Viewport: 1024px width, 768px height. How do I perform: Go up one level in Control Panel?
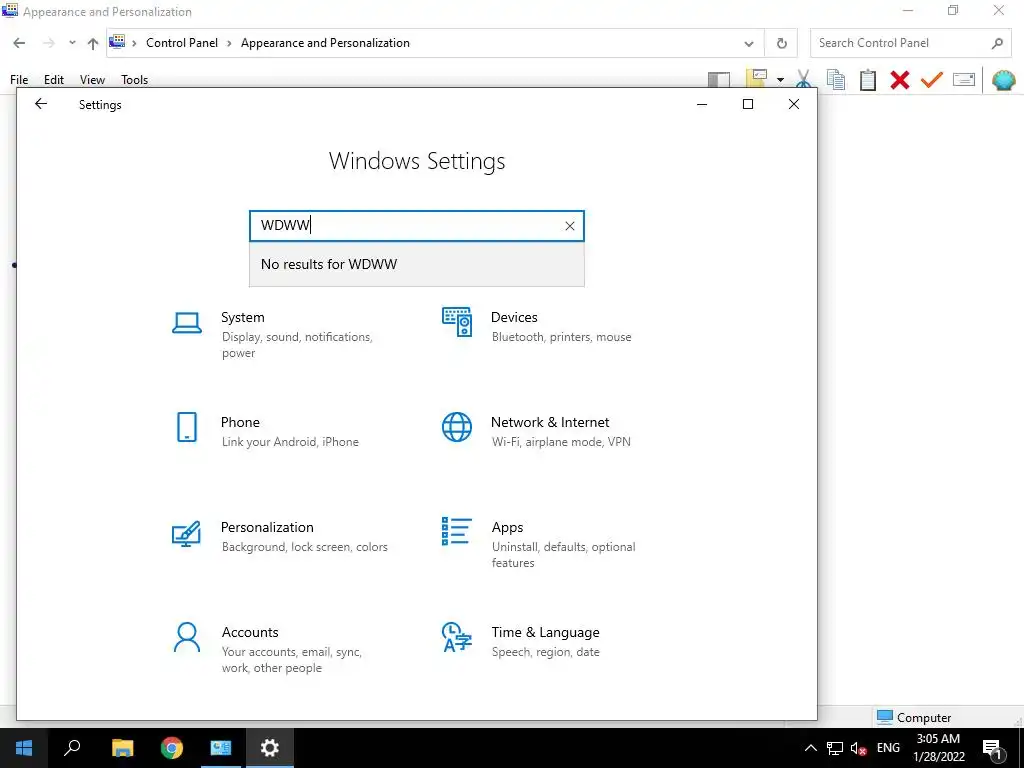pyautogui.click(x=93, y=43)
